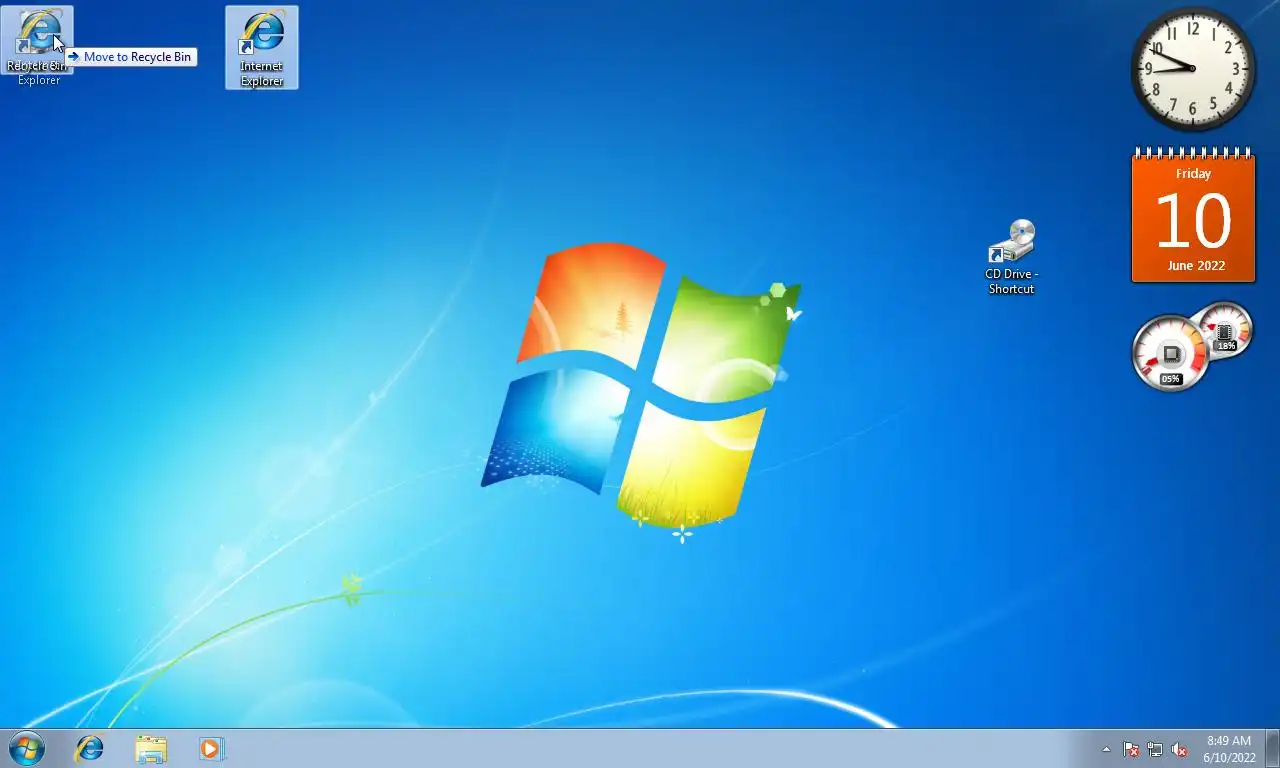Select the CD Drive - Shortcut icon
Viewport: 1280px width, 768px height.
coord(1011,257)
